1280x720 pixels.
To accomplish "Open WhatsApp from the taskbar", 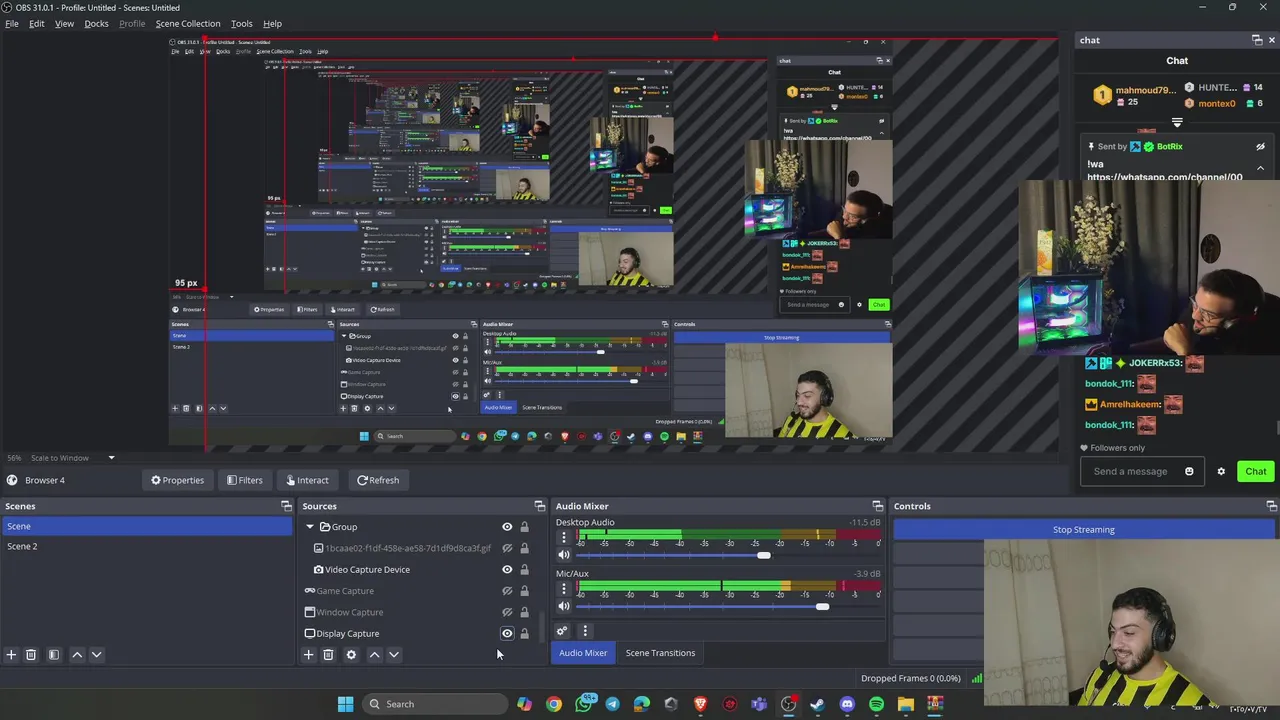I will [584, 704].
